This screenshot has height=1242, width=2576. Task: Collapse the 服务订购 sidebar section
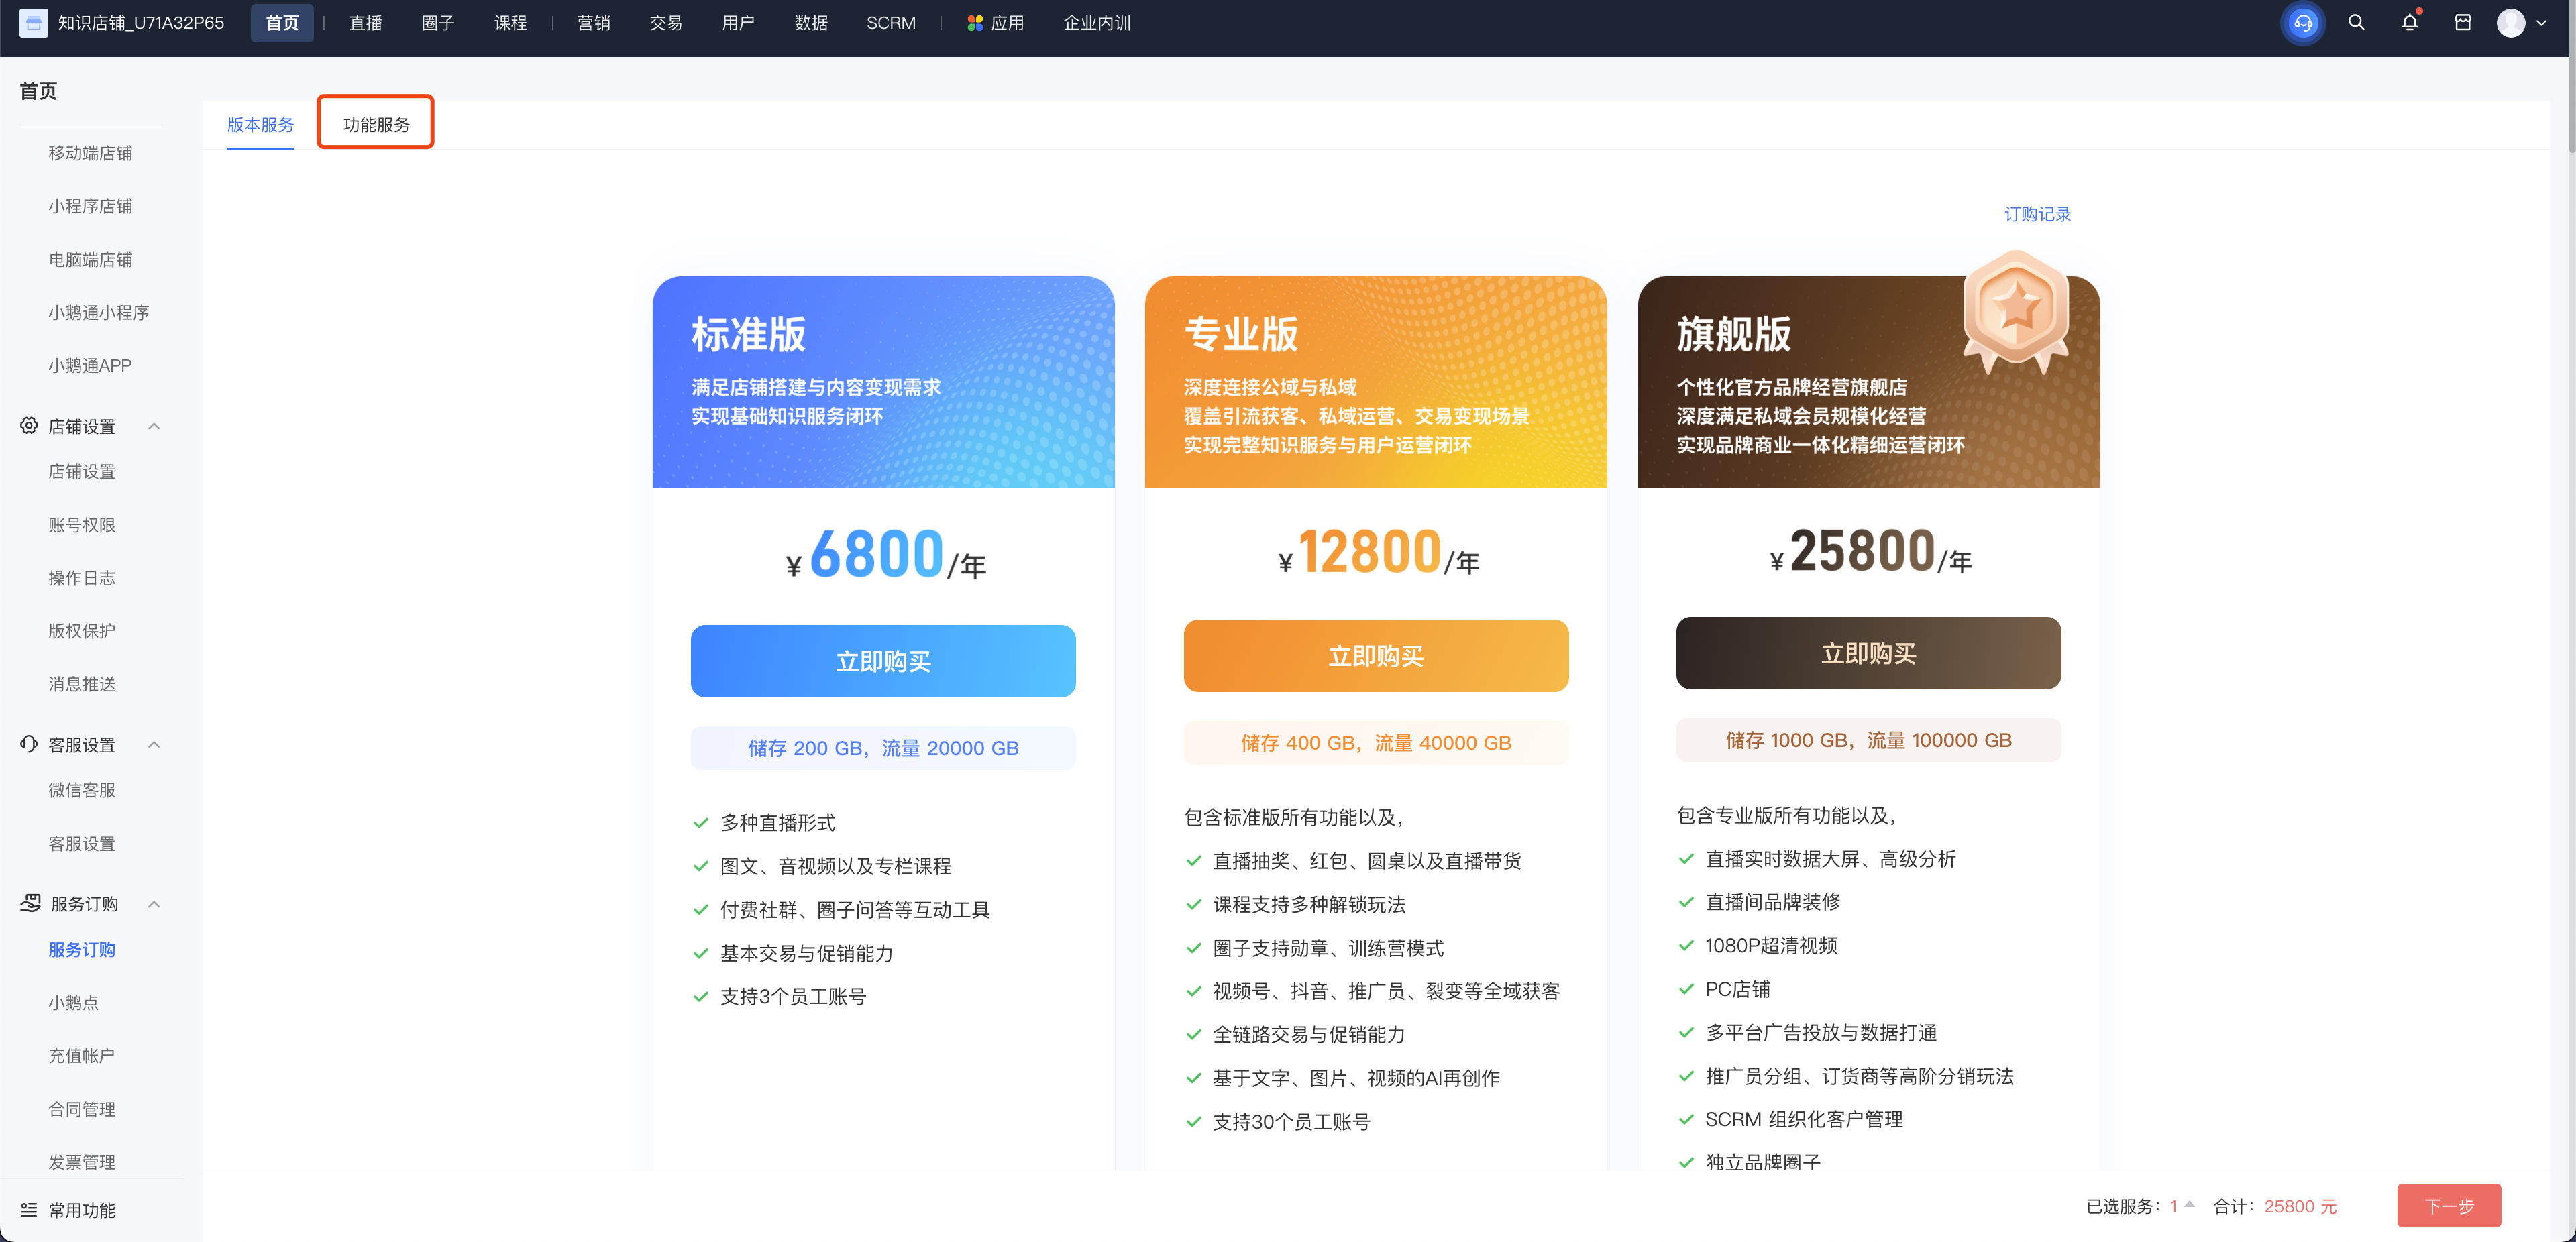tap(154, 904)
